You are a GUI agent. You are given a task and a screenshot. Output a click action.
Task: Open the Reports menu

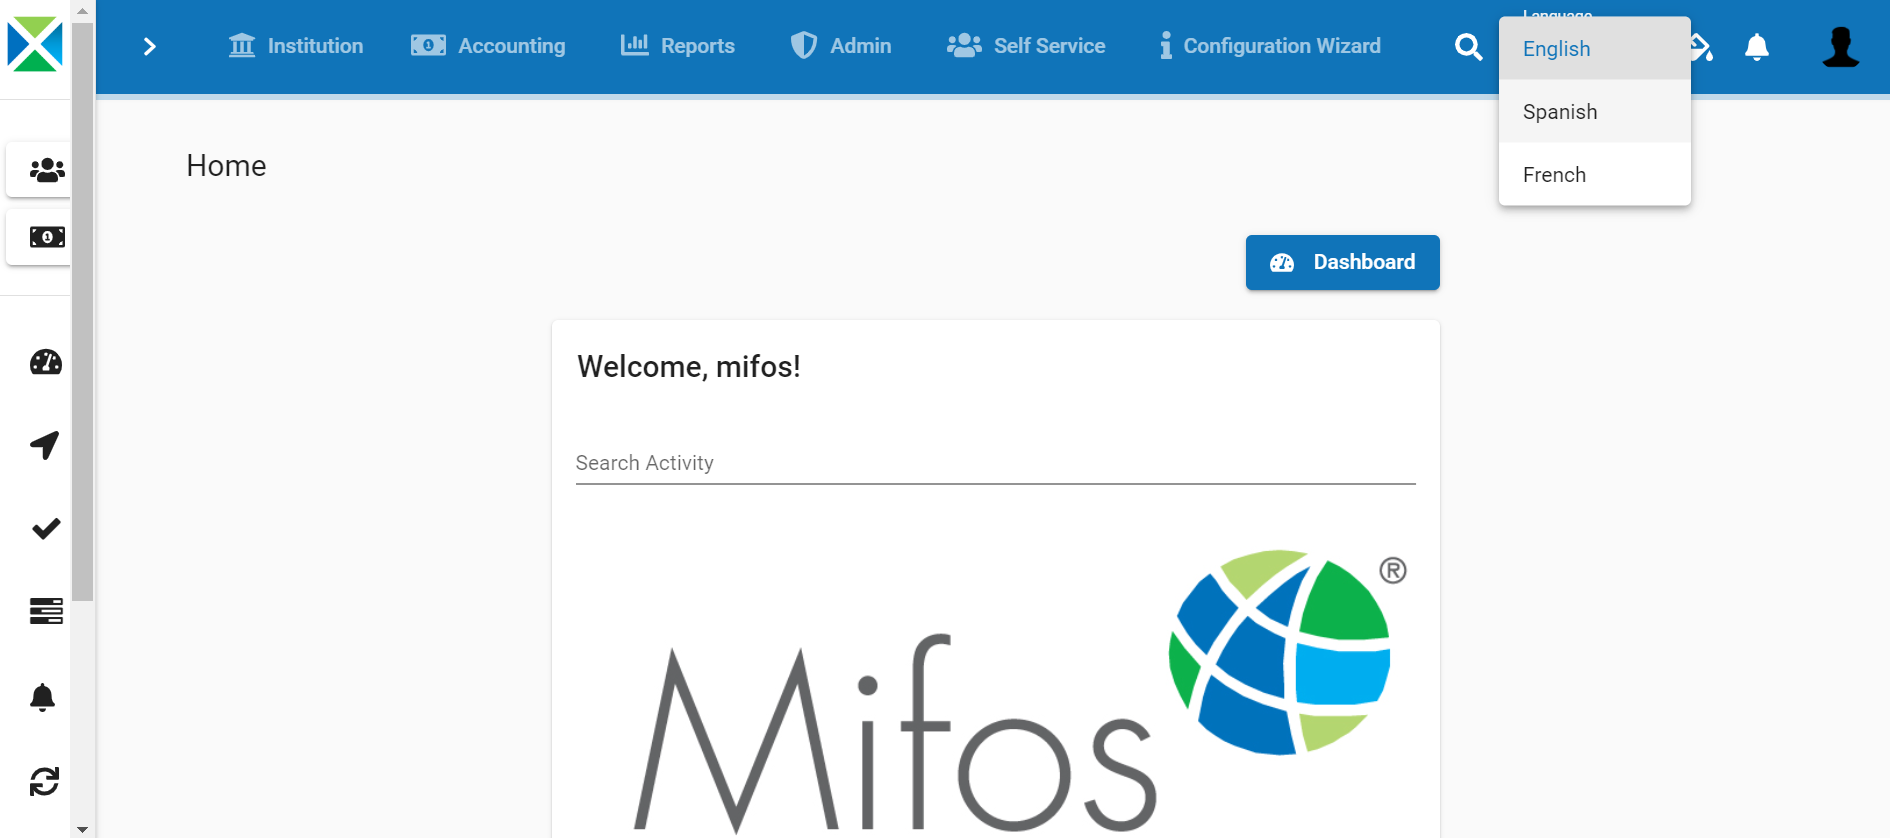(678, 46)
